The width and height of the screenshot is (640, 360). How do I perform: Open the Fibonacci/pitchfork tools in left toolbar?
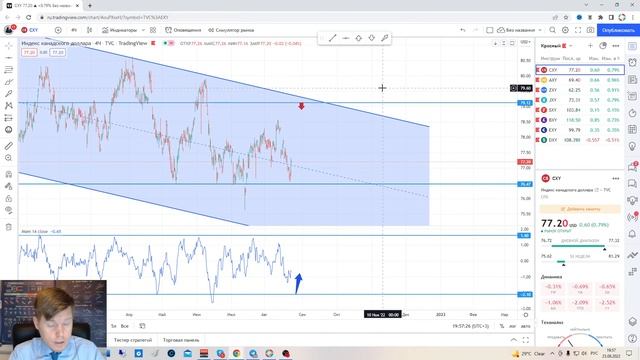(x=9, y=70)
